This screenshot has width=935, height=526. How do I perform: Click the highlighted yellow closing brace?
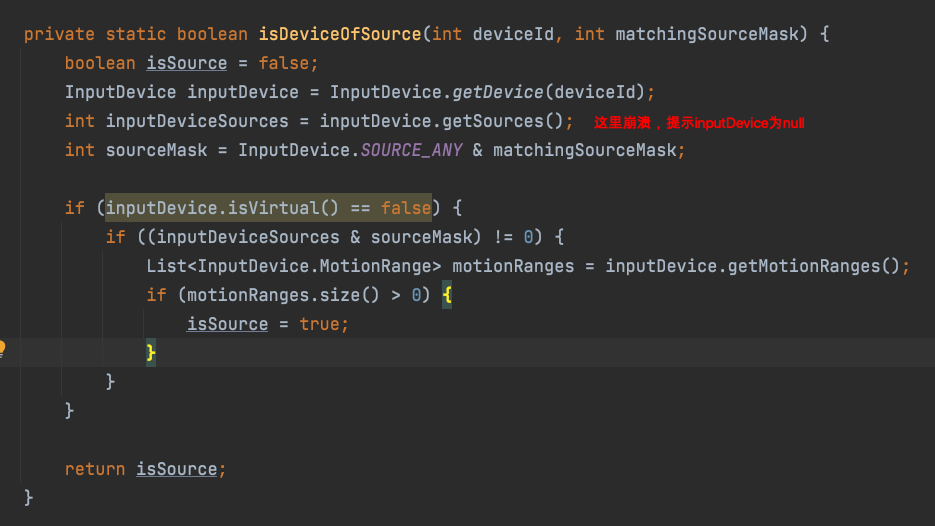151,352
